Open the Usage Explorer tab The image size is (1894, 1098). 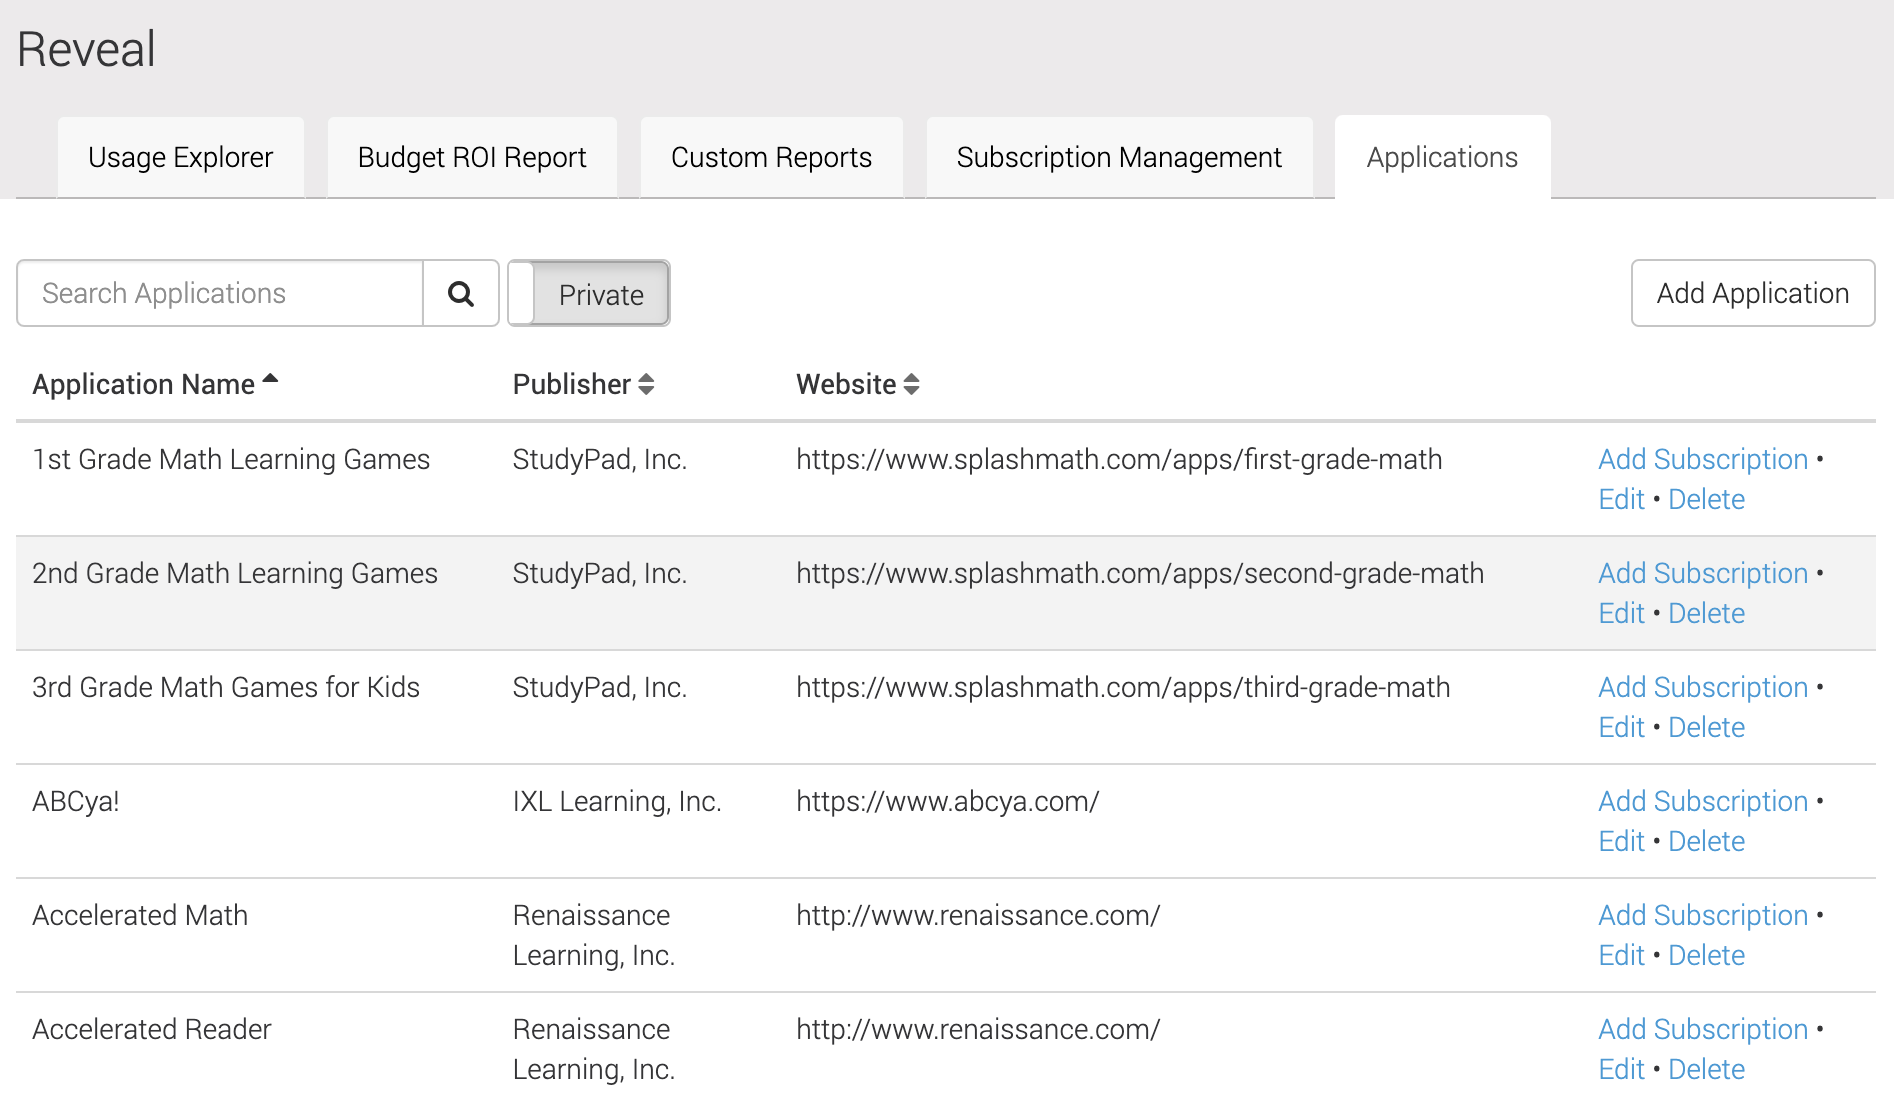pyautogui.click(x=181, y=157)
